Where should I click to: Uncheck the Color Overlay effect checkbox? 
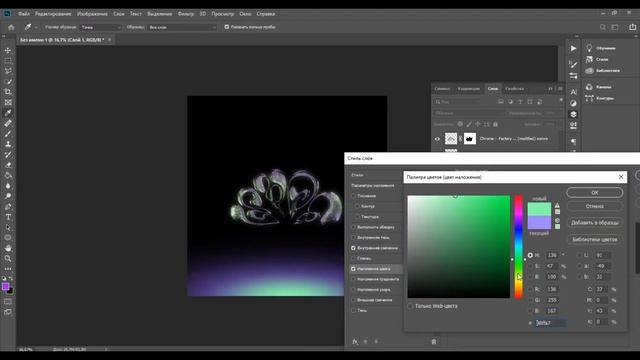[x=353, y=269]
